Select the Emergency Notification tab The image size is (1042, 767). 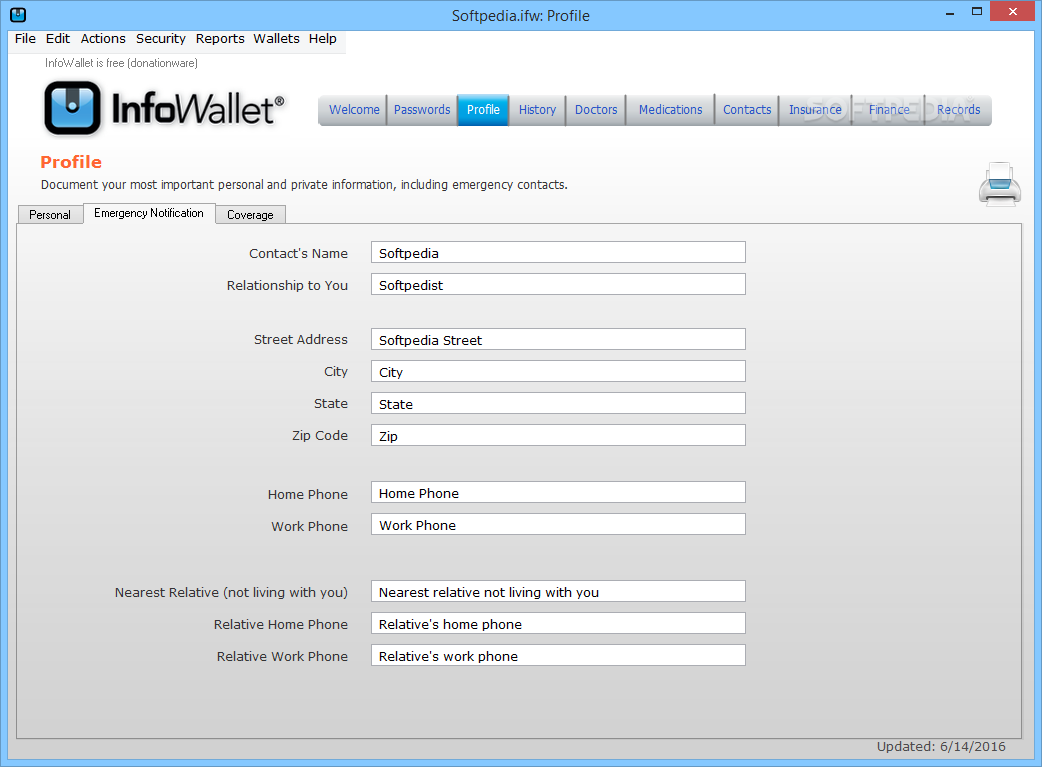point(149,213)
